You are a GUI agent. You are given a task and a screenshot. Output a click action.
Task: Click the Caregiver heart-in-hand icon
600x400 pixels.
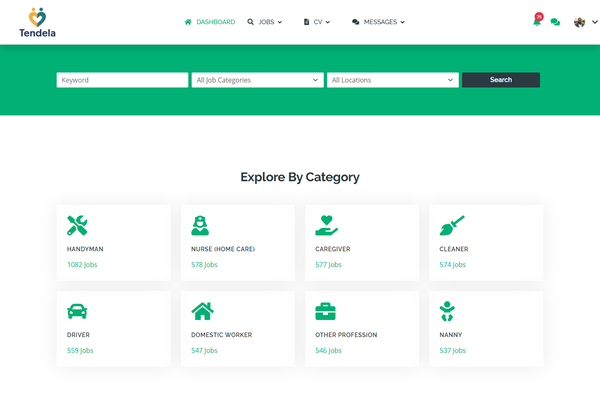click(x=326, y=225)
